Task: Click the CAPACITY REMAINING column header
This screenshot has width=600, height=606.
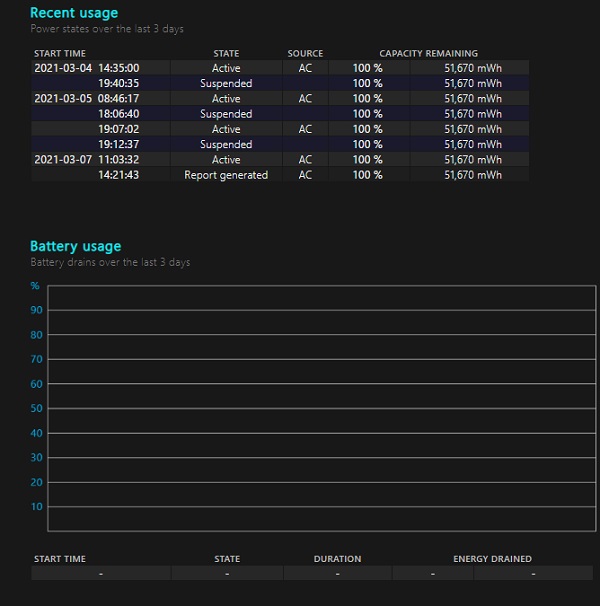Action: 428,53
